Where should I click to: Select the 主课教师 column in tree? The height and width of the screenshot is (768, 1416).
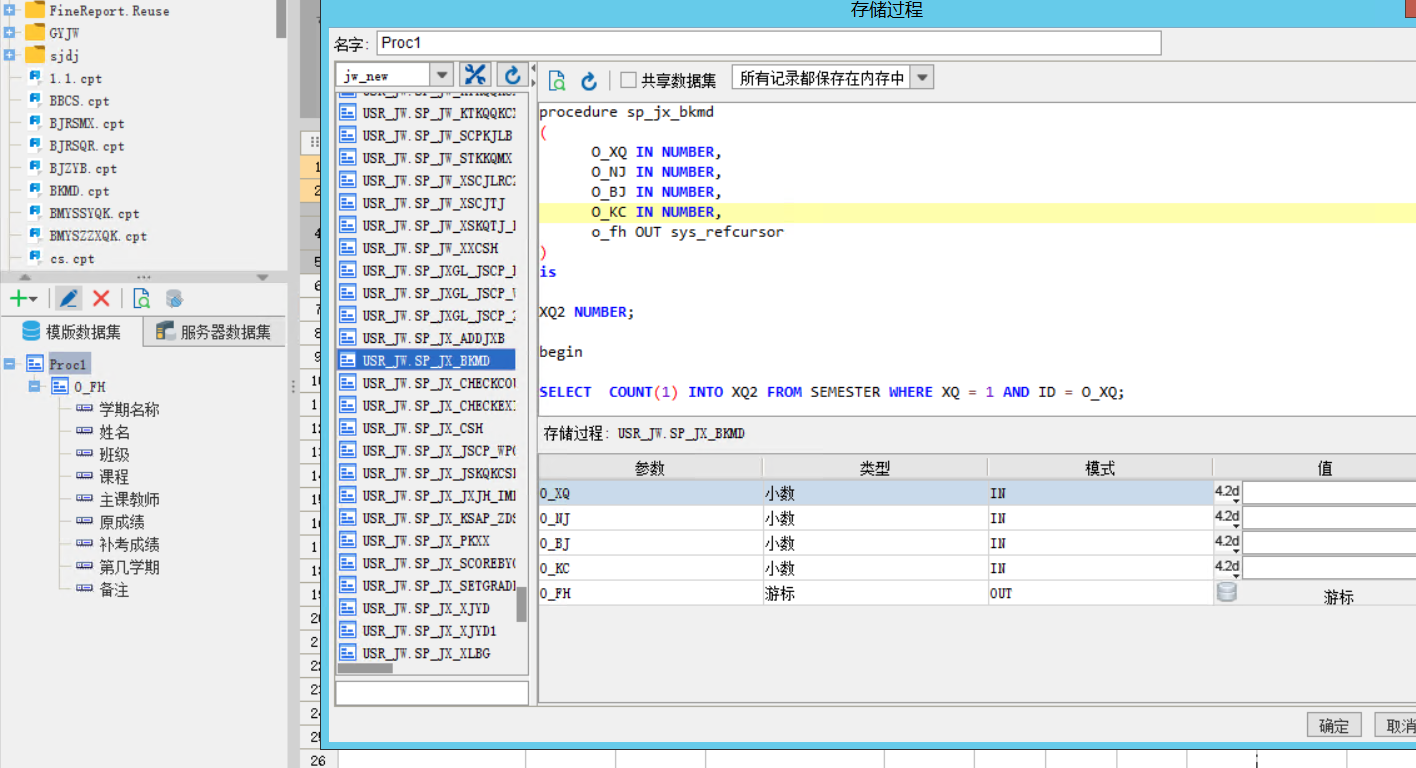tap(129, 499)
